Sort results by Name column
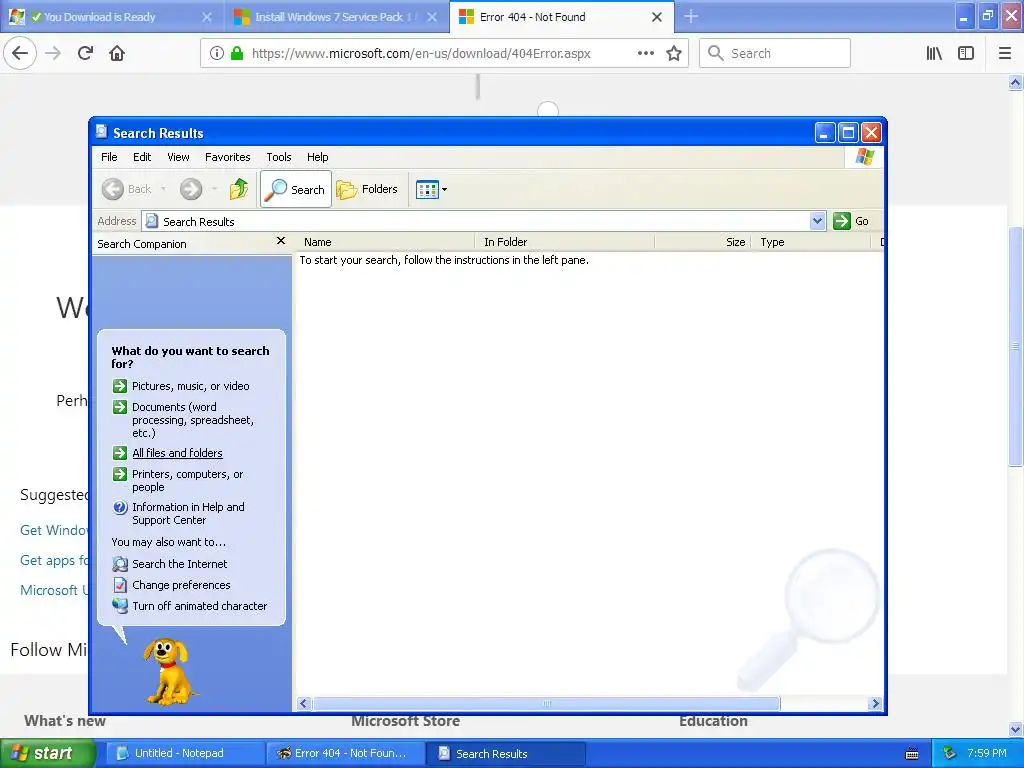Viewport: 1024px width, 768px height. pyautogui.click(x=384, y=242)
